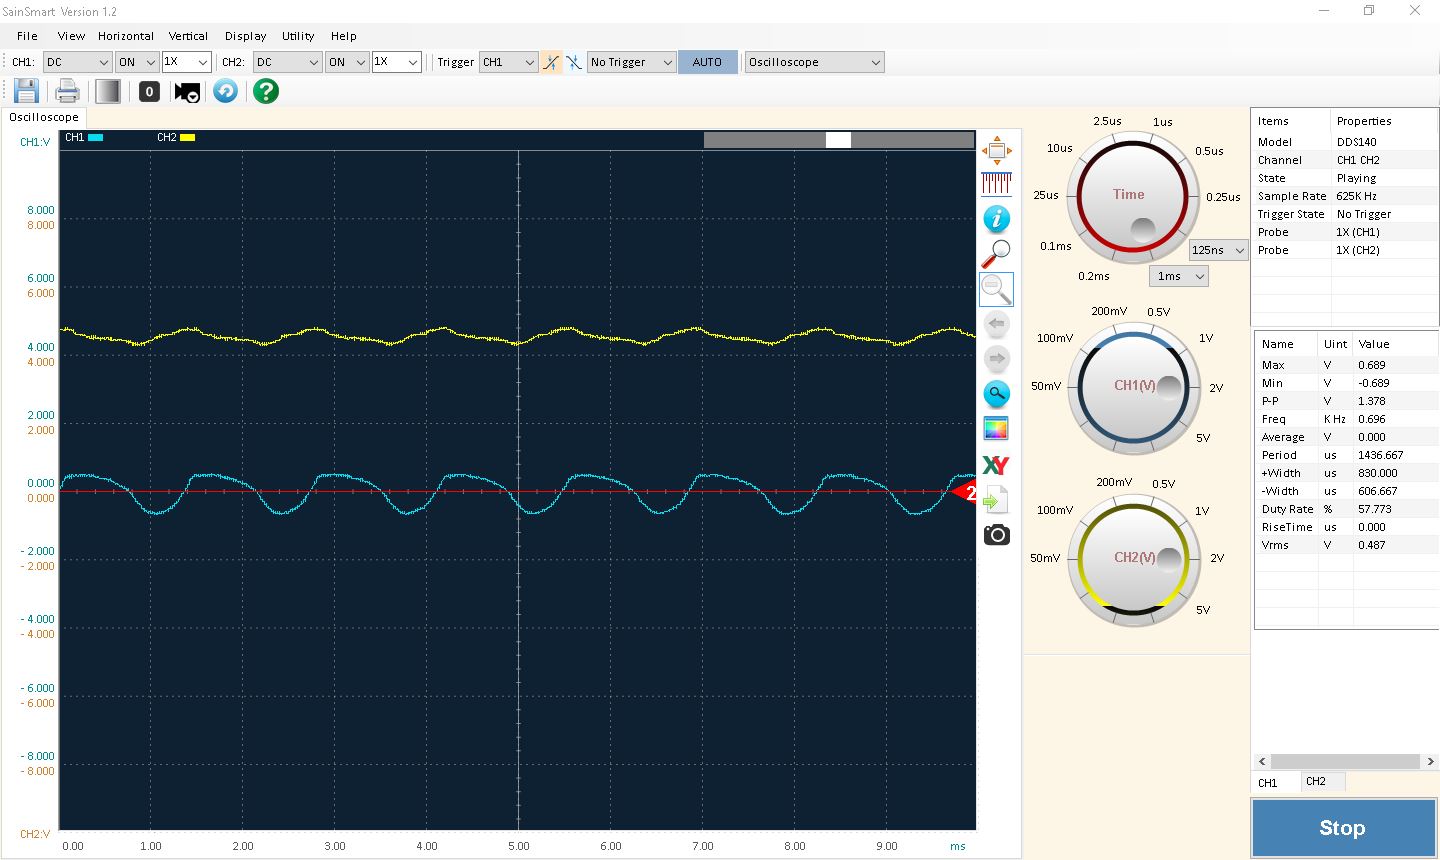This screenshot has height=860, width=1440.
Task: Click the Vrms value 0.487
Action: [1371, 545]
